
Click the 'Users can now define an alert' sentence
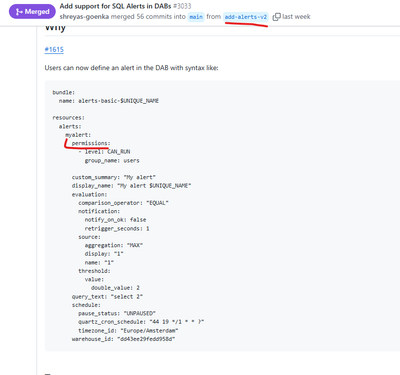(x=131, y=68)
